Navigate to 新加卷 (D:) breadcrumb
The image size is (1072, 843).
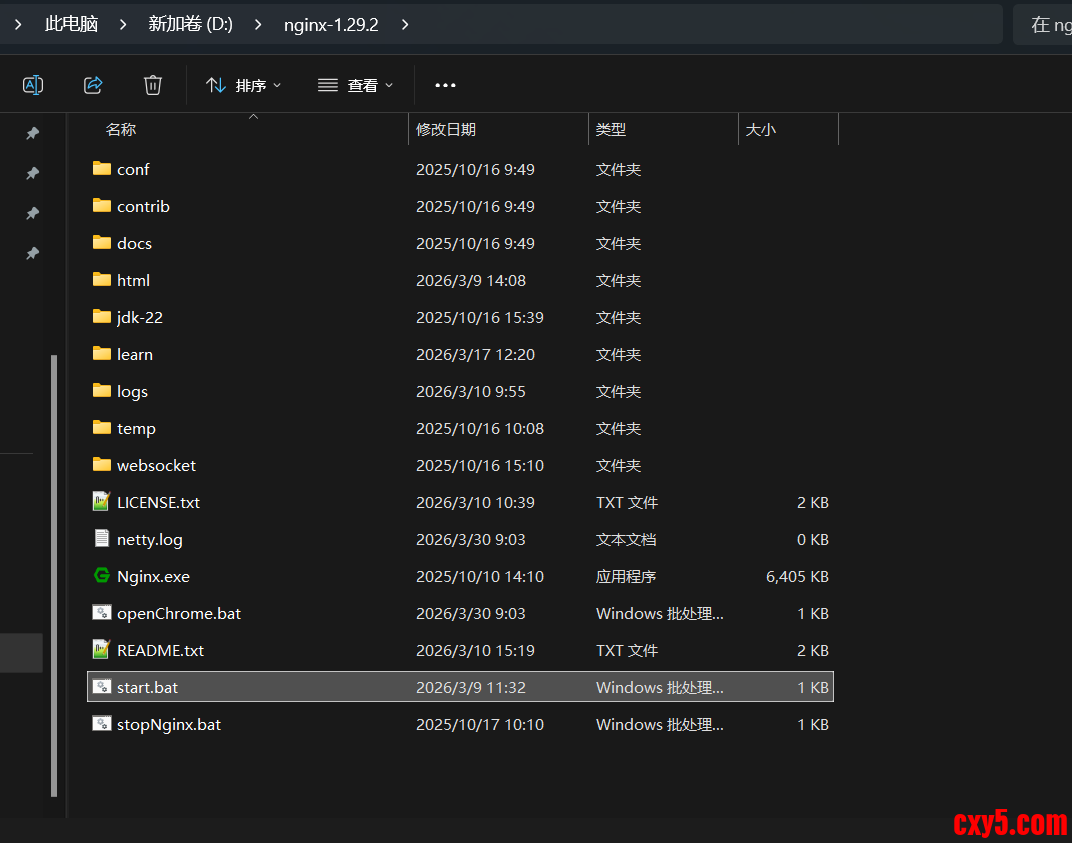[190, 24]
